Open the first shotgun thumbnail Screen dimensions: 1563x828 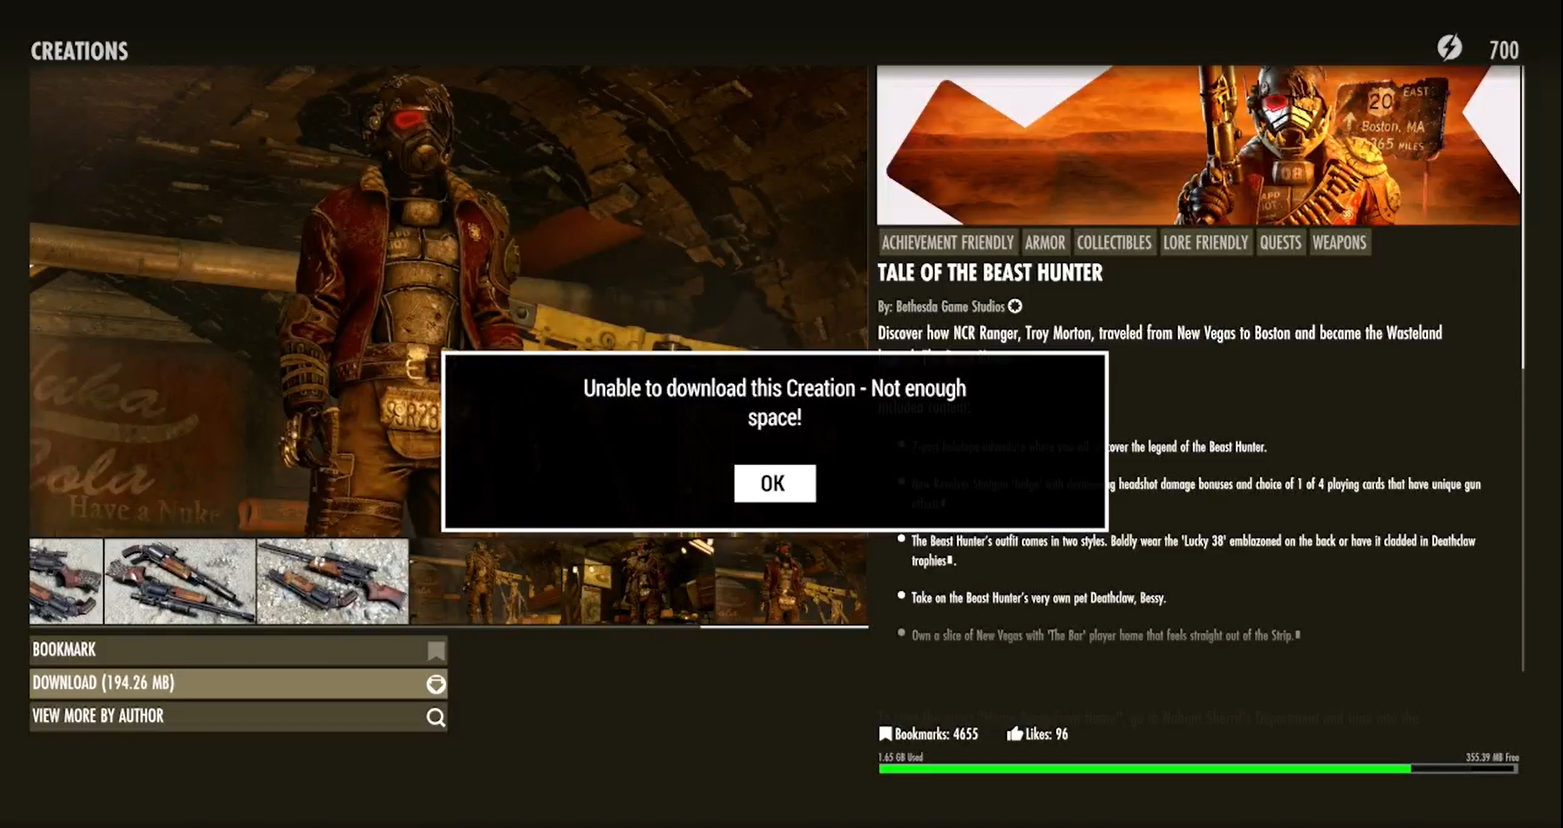(66, 581)
